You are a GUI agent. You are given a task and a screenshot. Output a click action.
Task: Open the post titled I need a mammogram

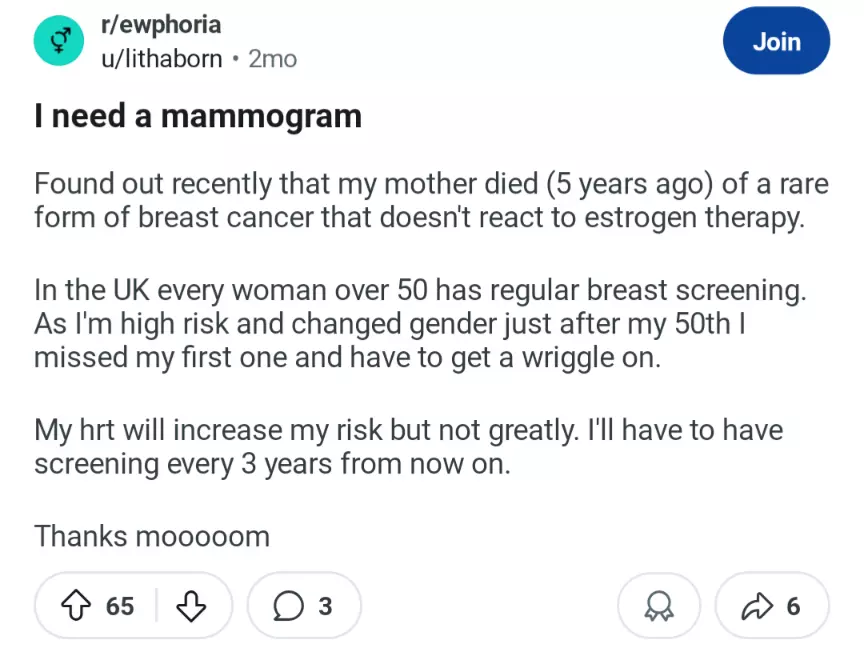click(x=197, y=117)
